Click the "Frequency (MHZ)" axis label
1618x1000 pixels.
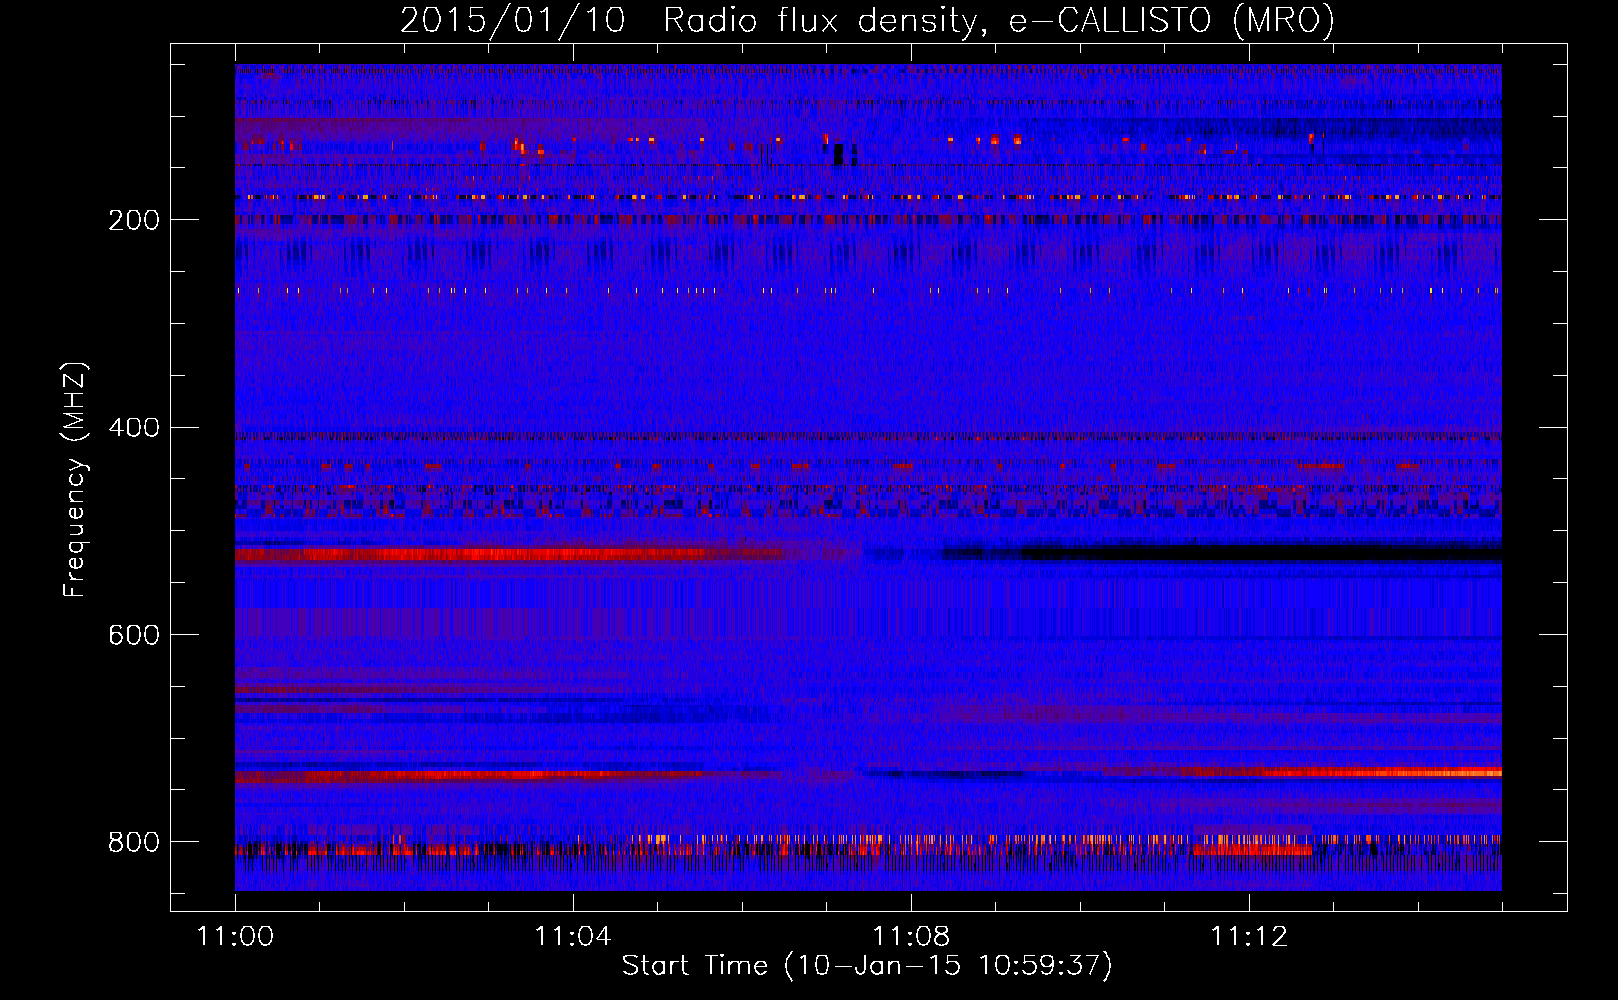[75, 480]
